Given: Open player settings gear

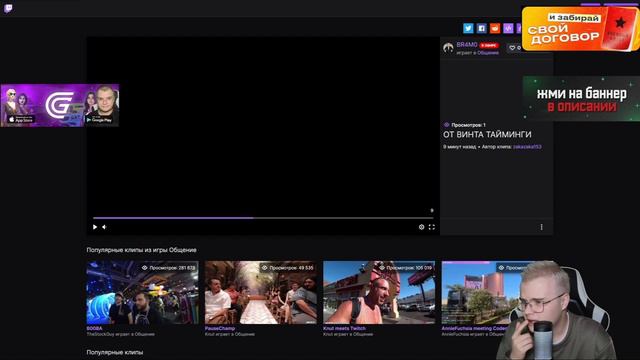Looking at the screenshot, I should pos(421,227).
